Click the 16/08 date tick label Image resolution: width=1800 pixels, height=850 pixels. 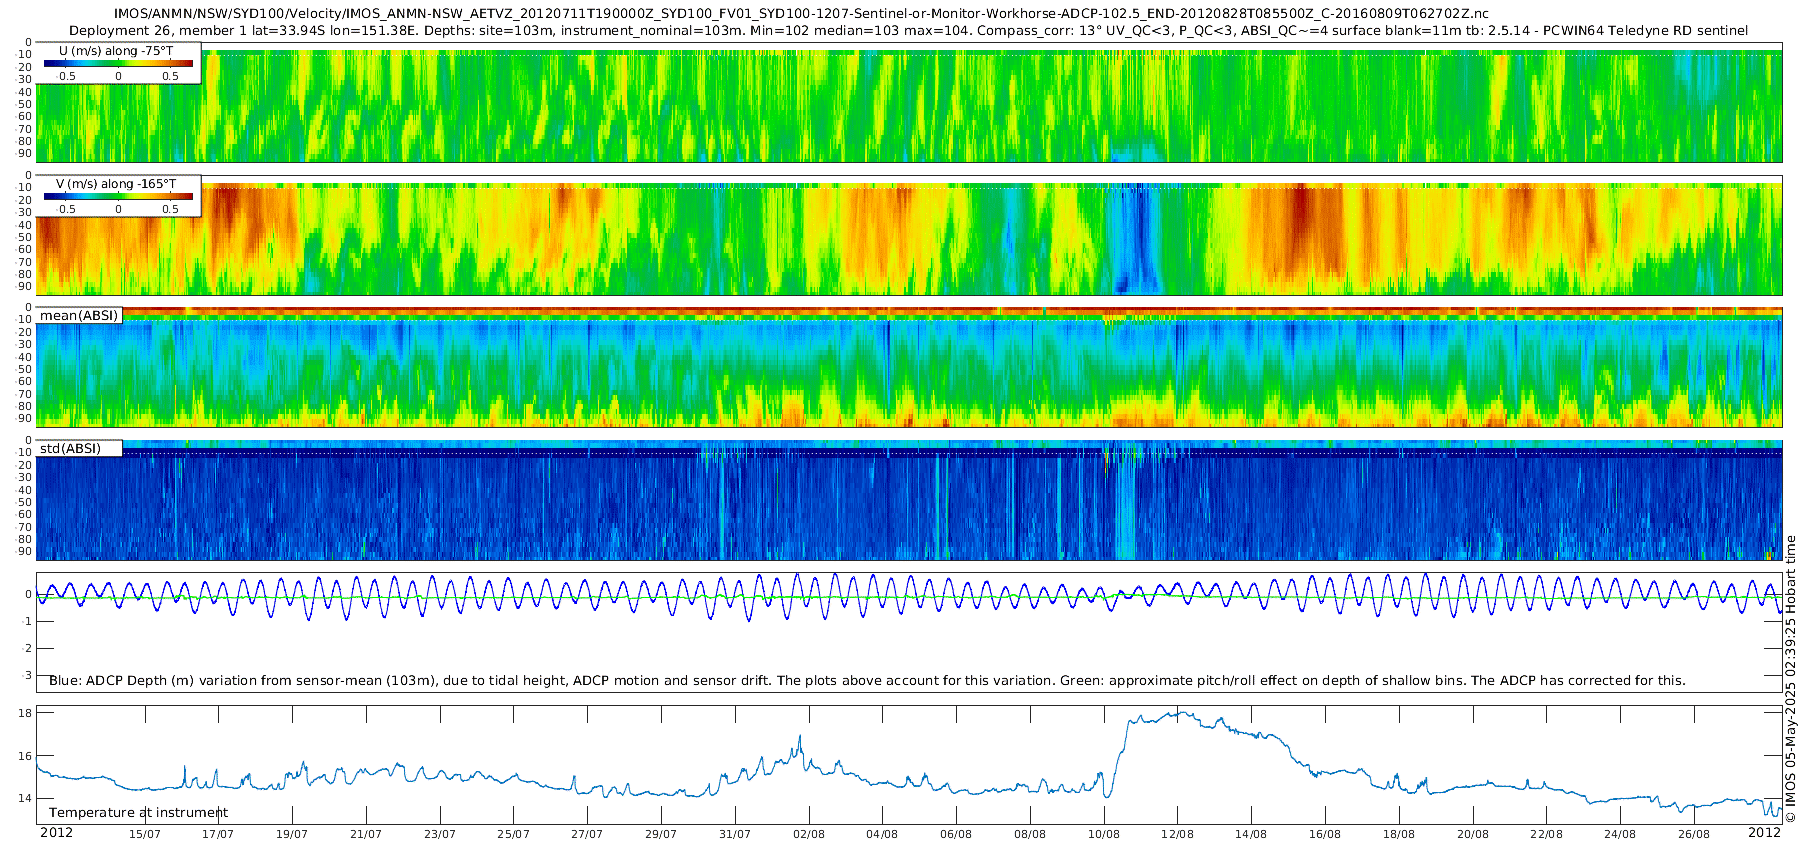pyautogui.click(x=1325, y=834)
